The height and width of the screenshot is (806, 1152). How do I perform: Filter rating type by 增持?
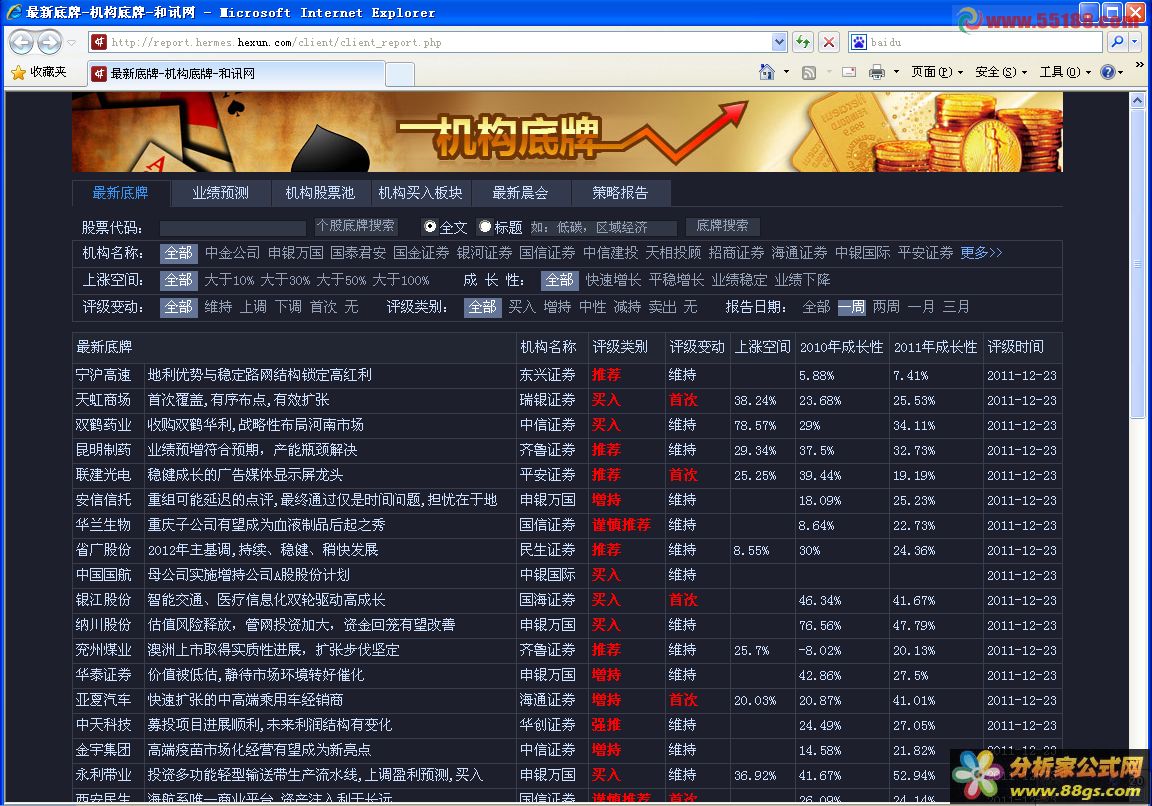pyautogui.click(x=557, y=307)
